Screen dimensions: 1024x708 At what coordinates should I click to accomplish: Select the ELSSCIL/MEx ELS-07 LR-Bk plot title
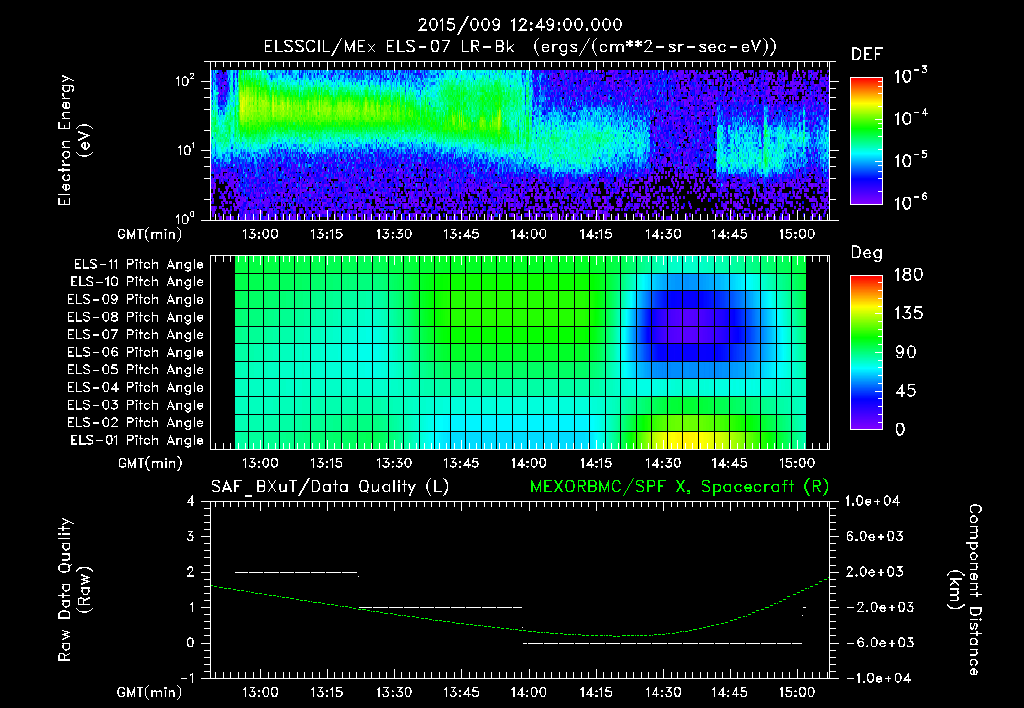tap(520, 47)
